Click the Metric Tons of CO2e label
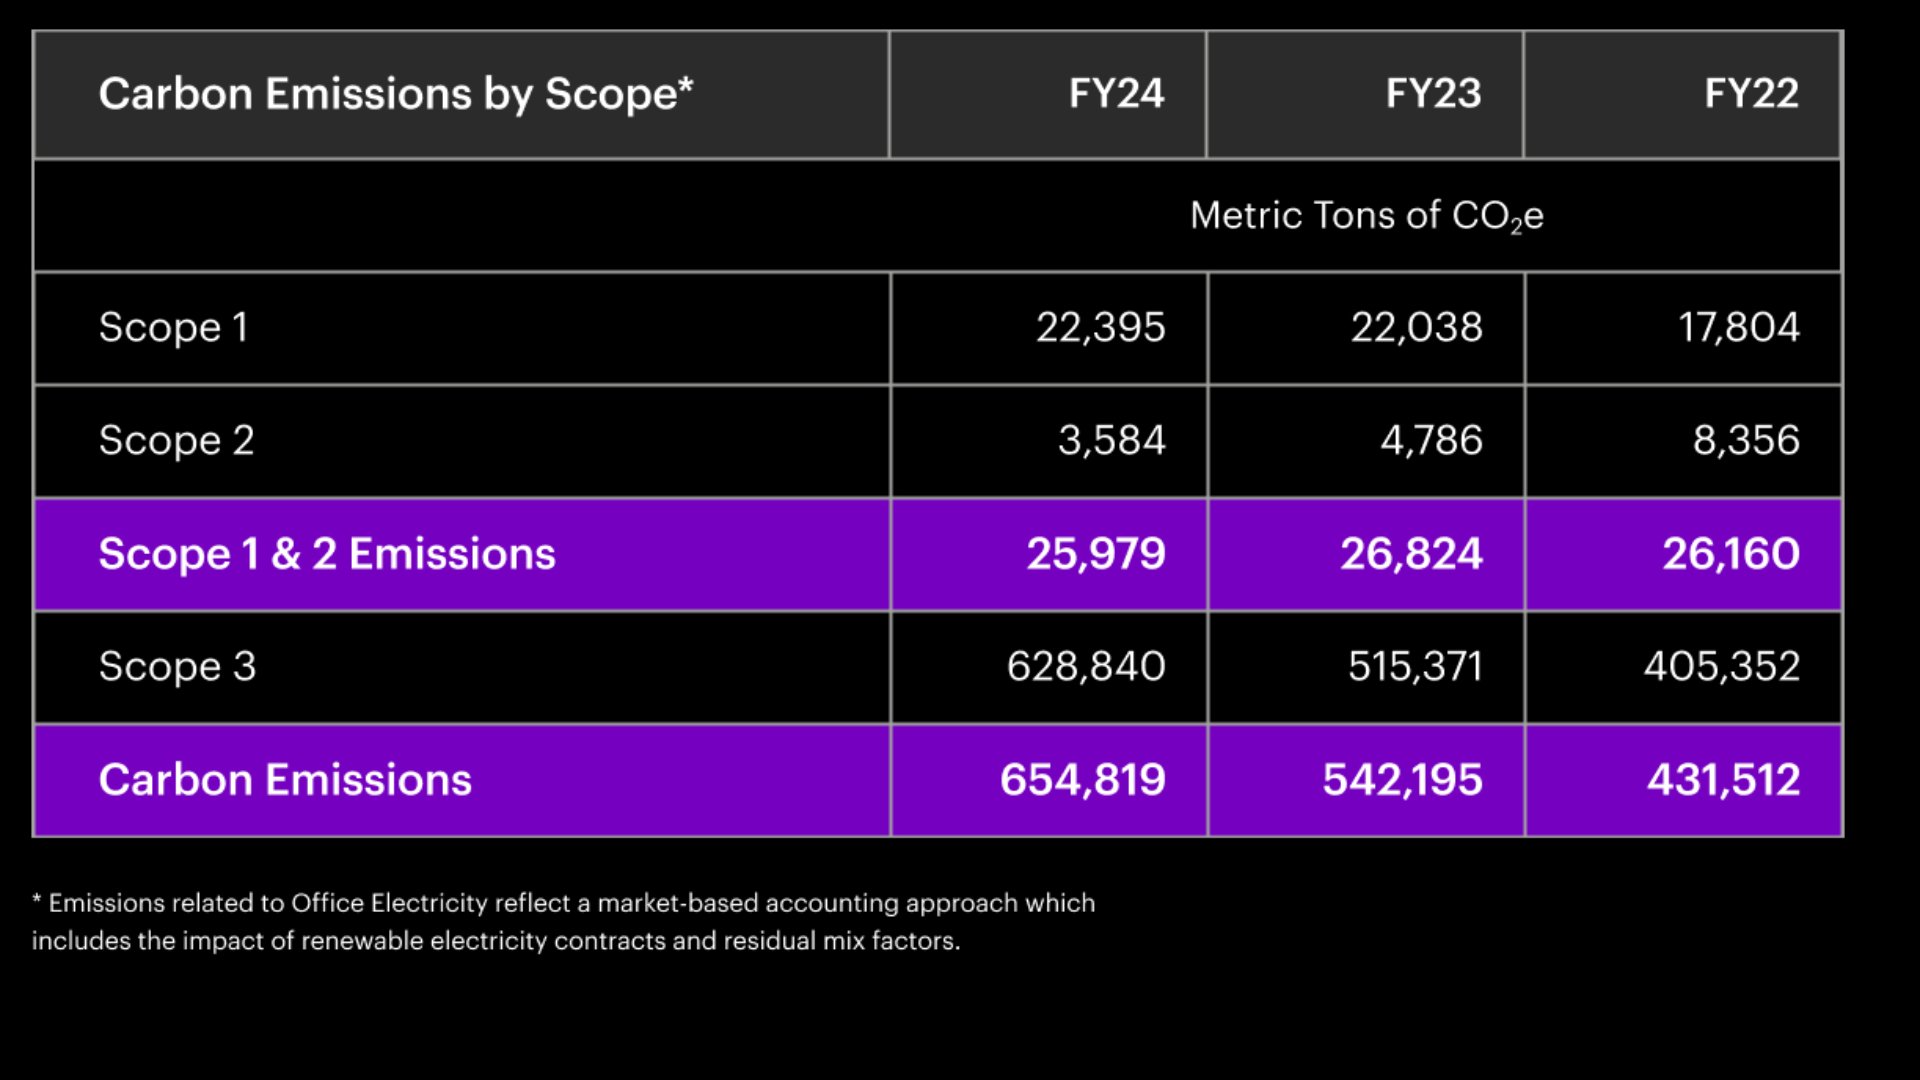The image size is (1920, 1080). (x=1366, y=216)
